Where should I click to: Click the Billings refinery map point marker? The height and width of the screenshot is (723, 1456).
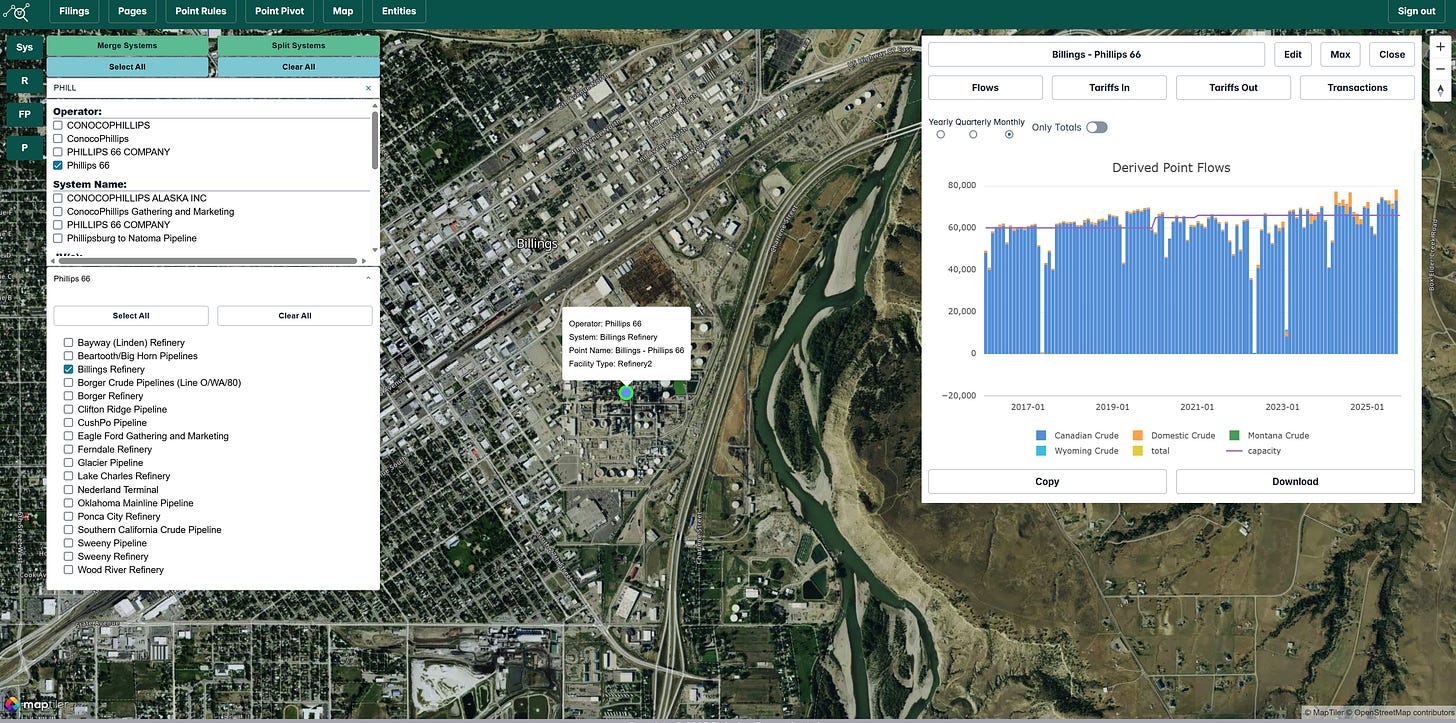(626, 393)
